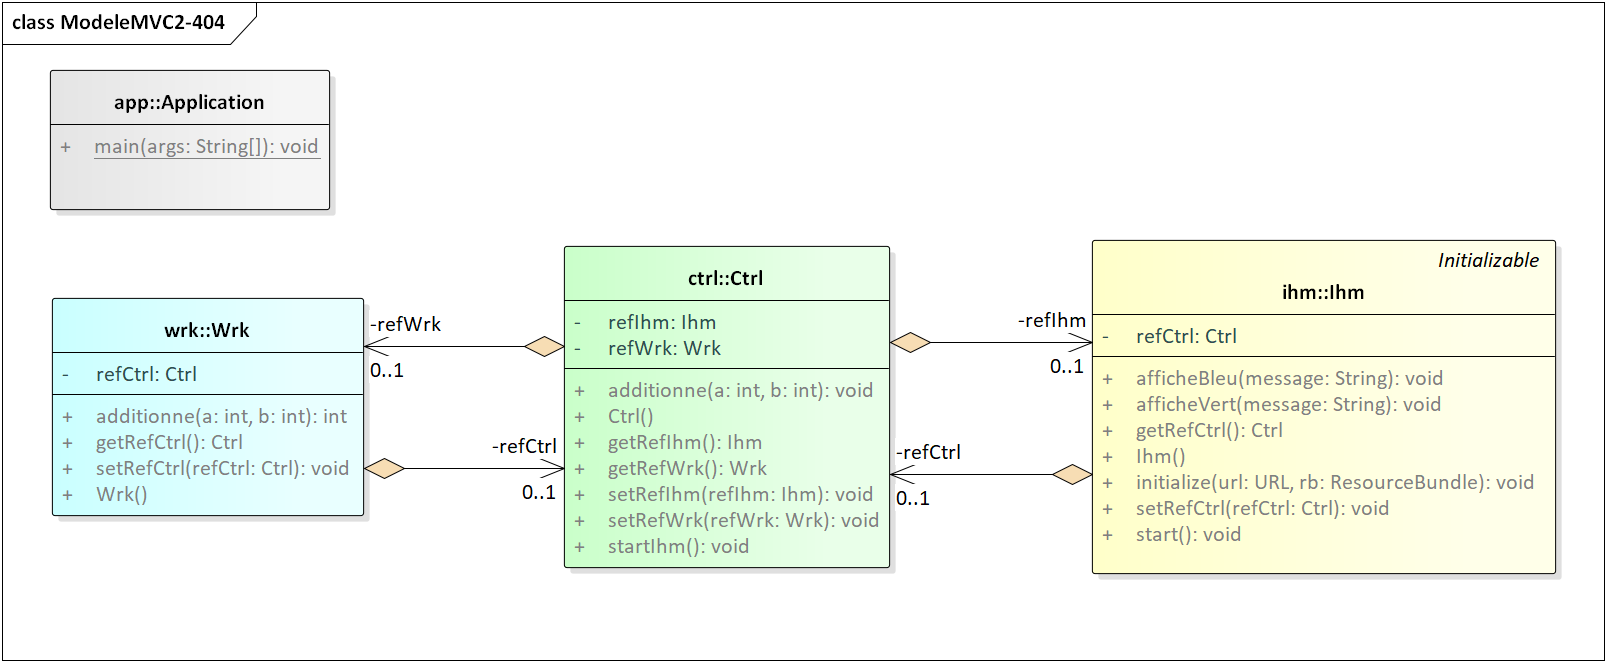
Task: Click the diamond on Ctrl's right edge toward Ihm
Action: (910, 343)
